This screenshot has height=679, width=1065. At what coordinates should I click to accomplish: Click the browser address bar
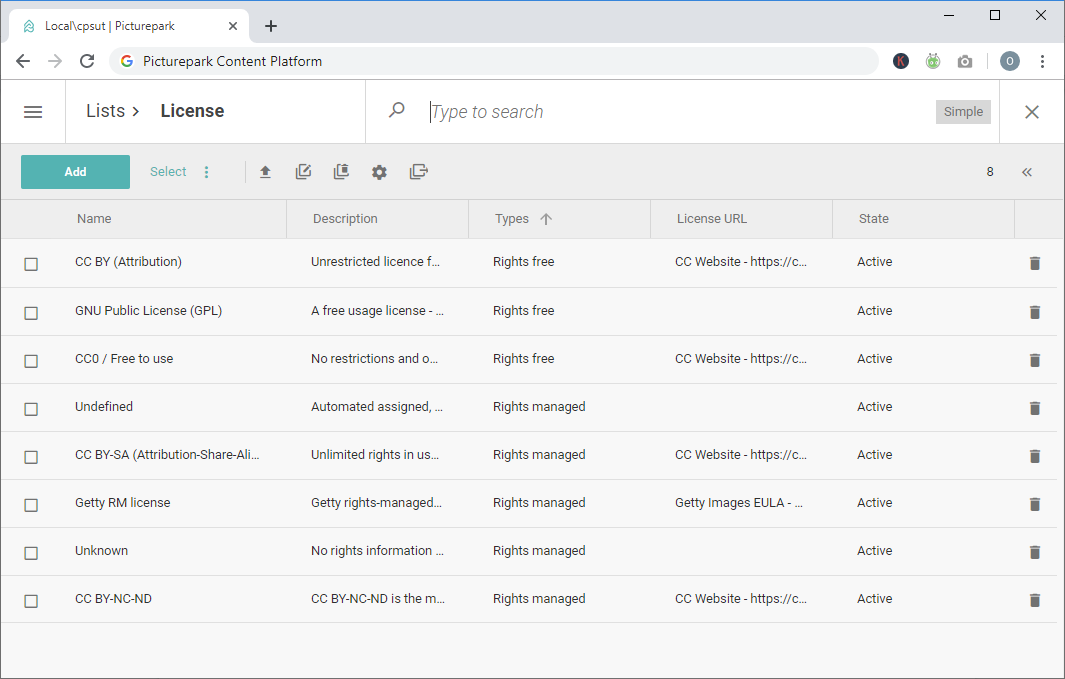(x=494, y=61)
